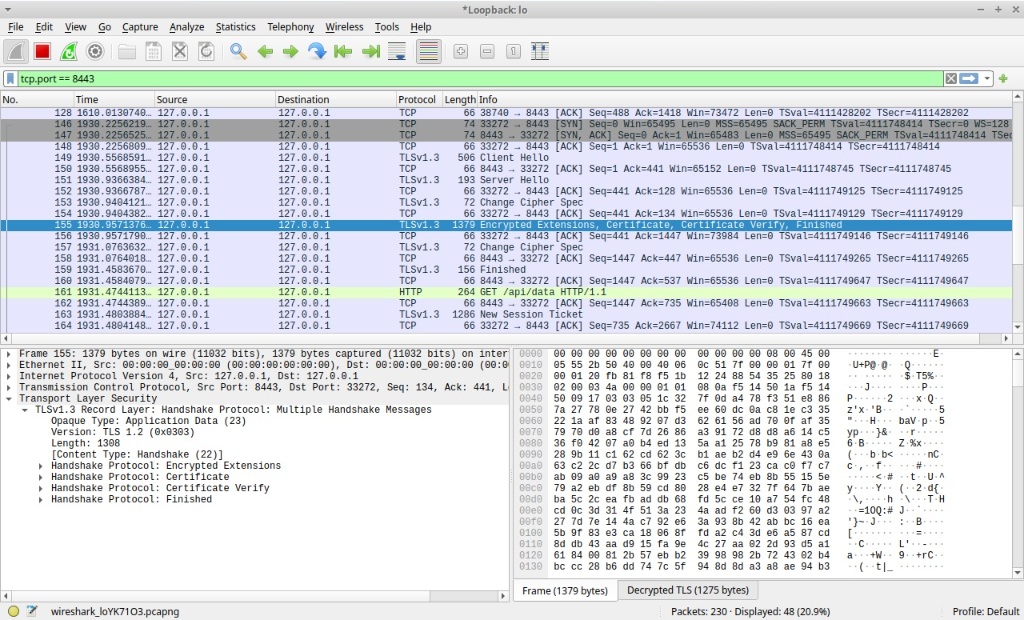Viewport: 1024px width, 620px height.
Task: Go forward in packet history
Action: (x=291, y=52)
